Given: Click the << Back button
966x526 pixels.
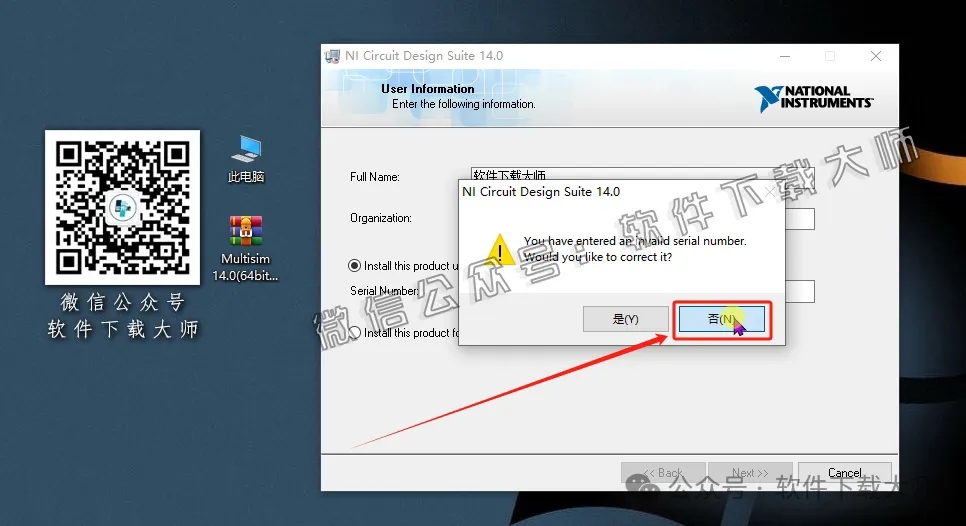Looking at the screenshot, I should [x=663, y=473].
